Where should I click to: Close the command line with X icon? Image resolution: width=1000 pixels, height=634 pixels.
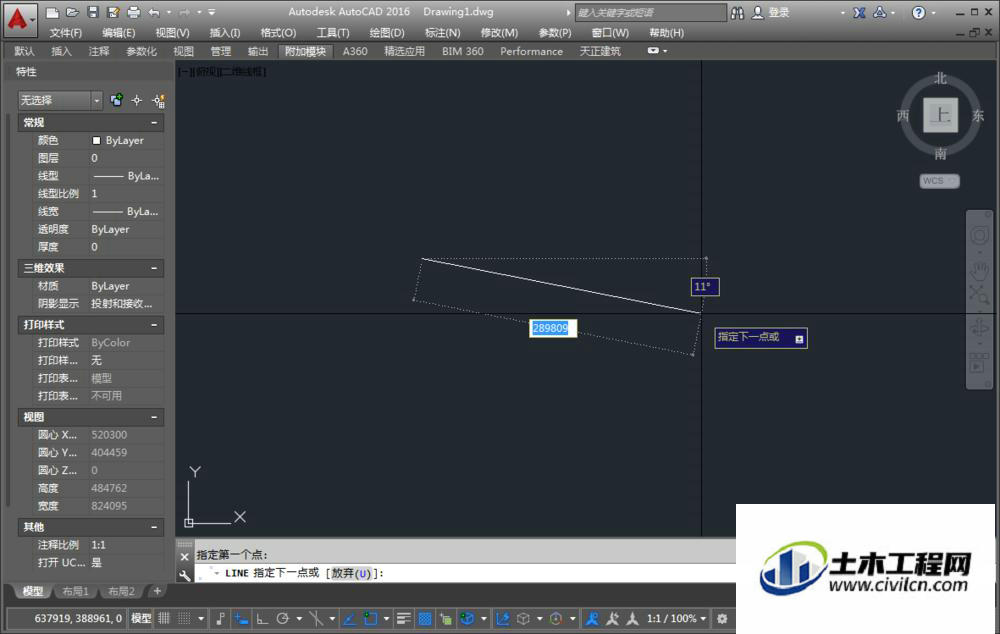tap(184, 557)
